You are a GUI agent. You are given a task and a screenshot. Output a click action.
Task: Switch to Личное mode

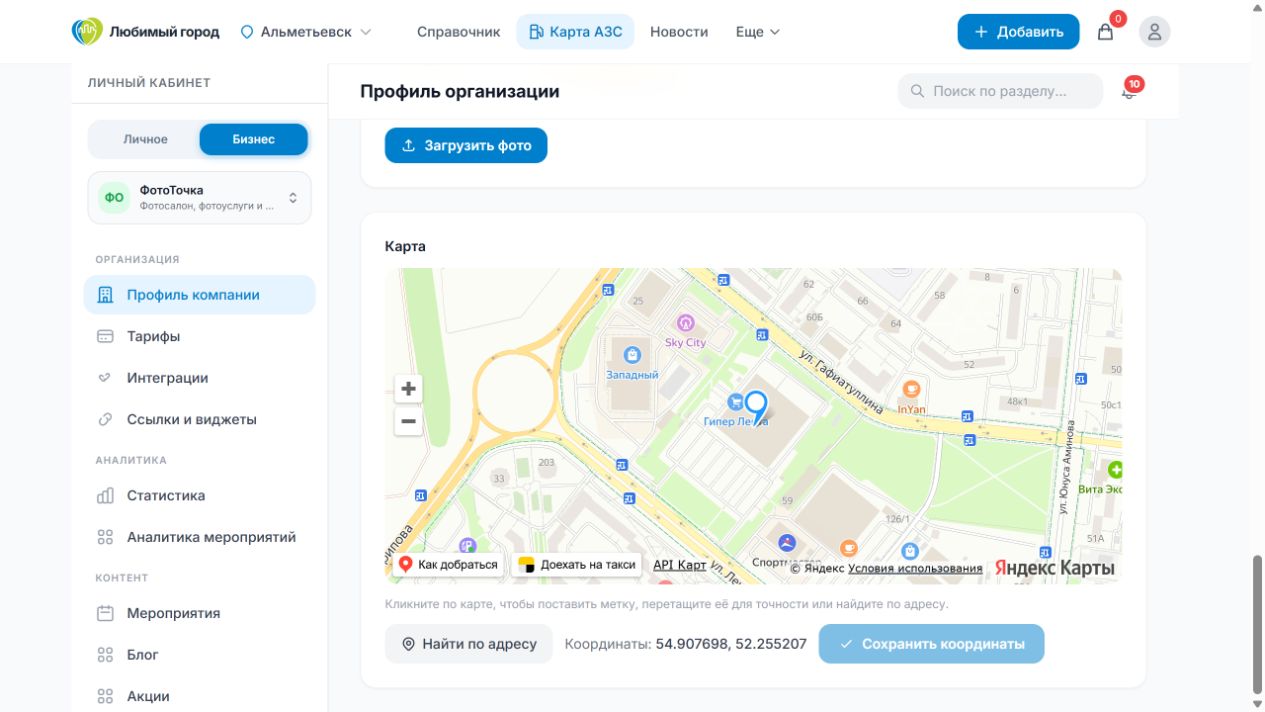(x=145, y=139)
